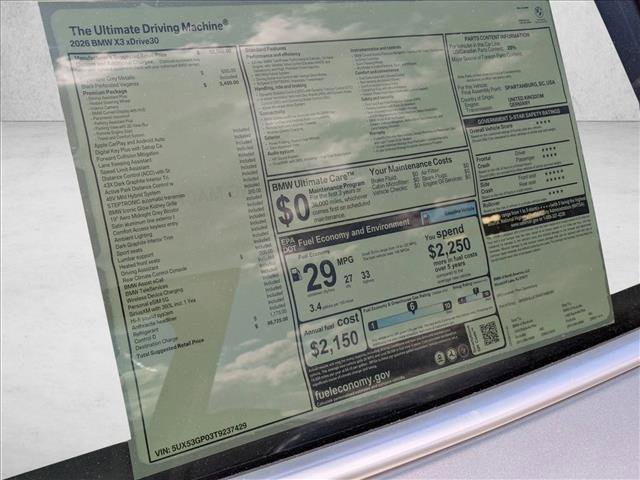This screenshot has width=640, height=480.
Task: Click the smog rating marker 7
Action: [x=476, y=291]
